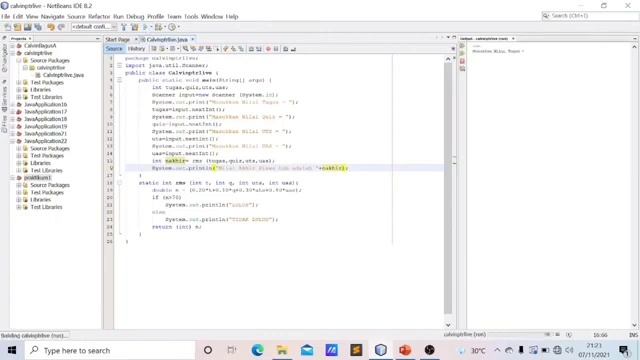Open the File Explorer taskbar icon
The height and width of the screenshot is (360, 640).
coord(282,350)
